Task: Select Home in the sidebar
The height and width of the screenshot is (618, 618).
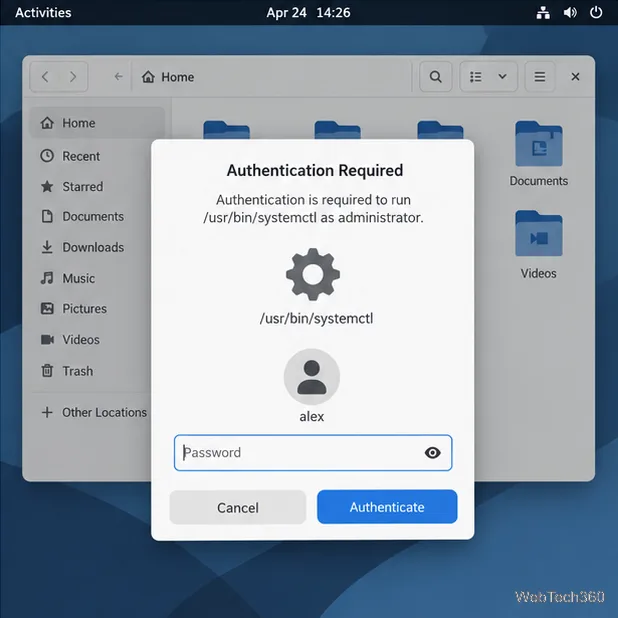Action: (97, 123)
